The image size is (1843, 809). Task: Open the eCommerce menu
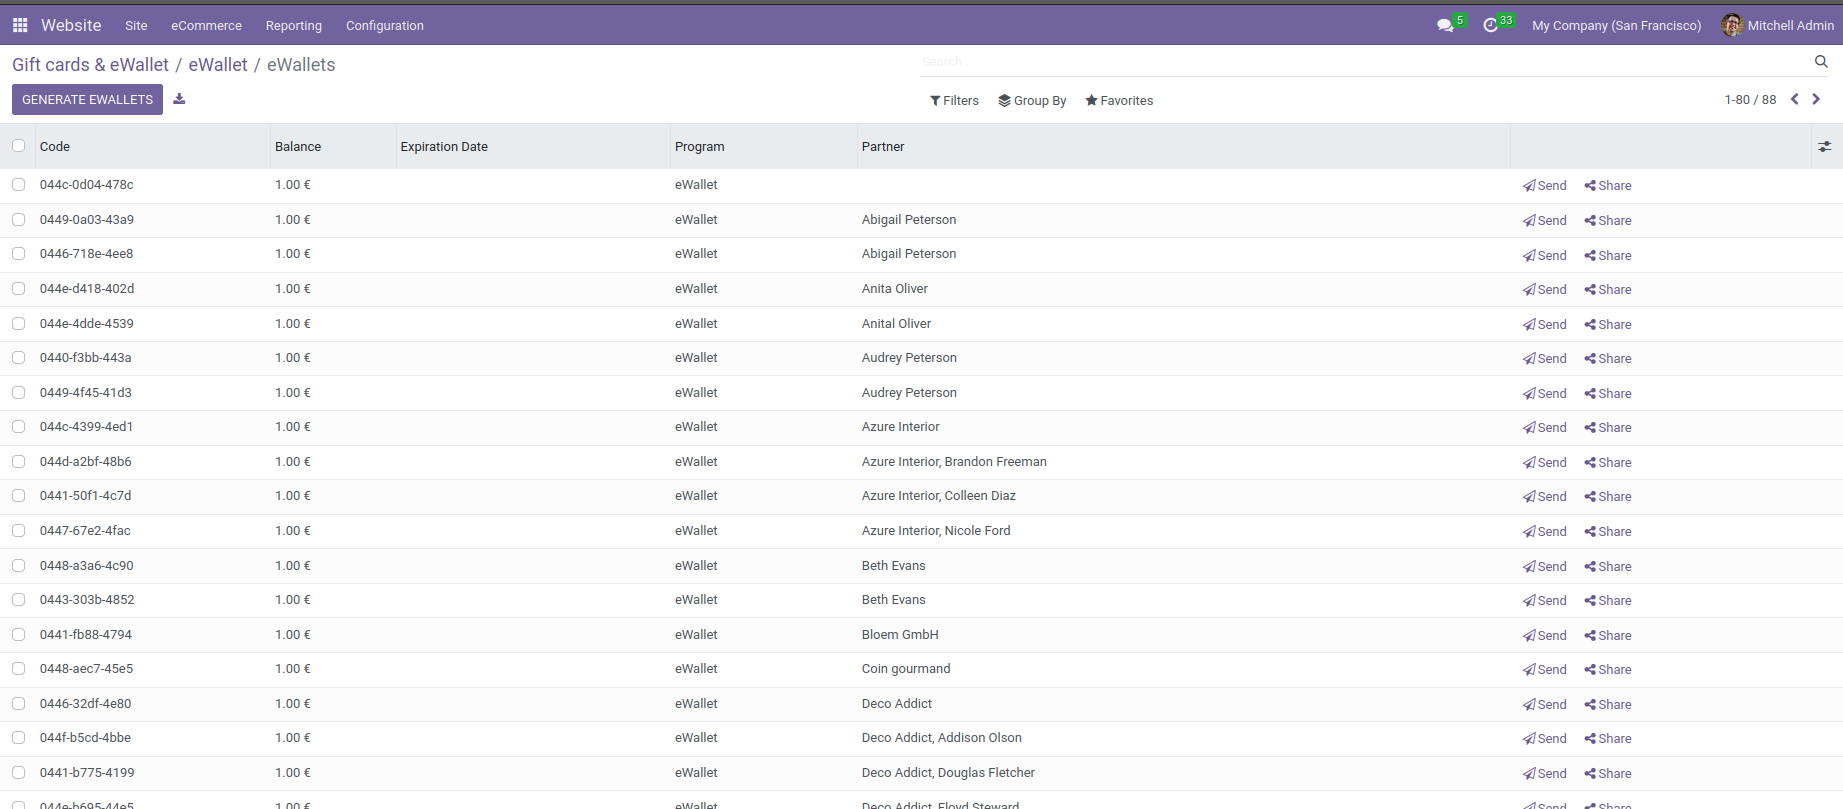point(206,25)
